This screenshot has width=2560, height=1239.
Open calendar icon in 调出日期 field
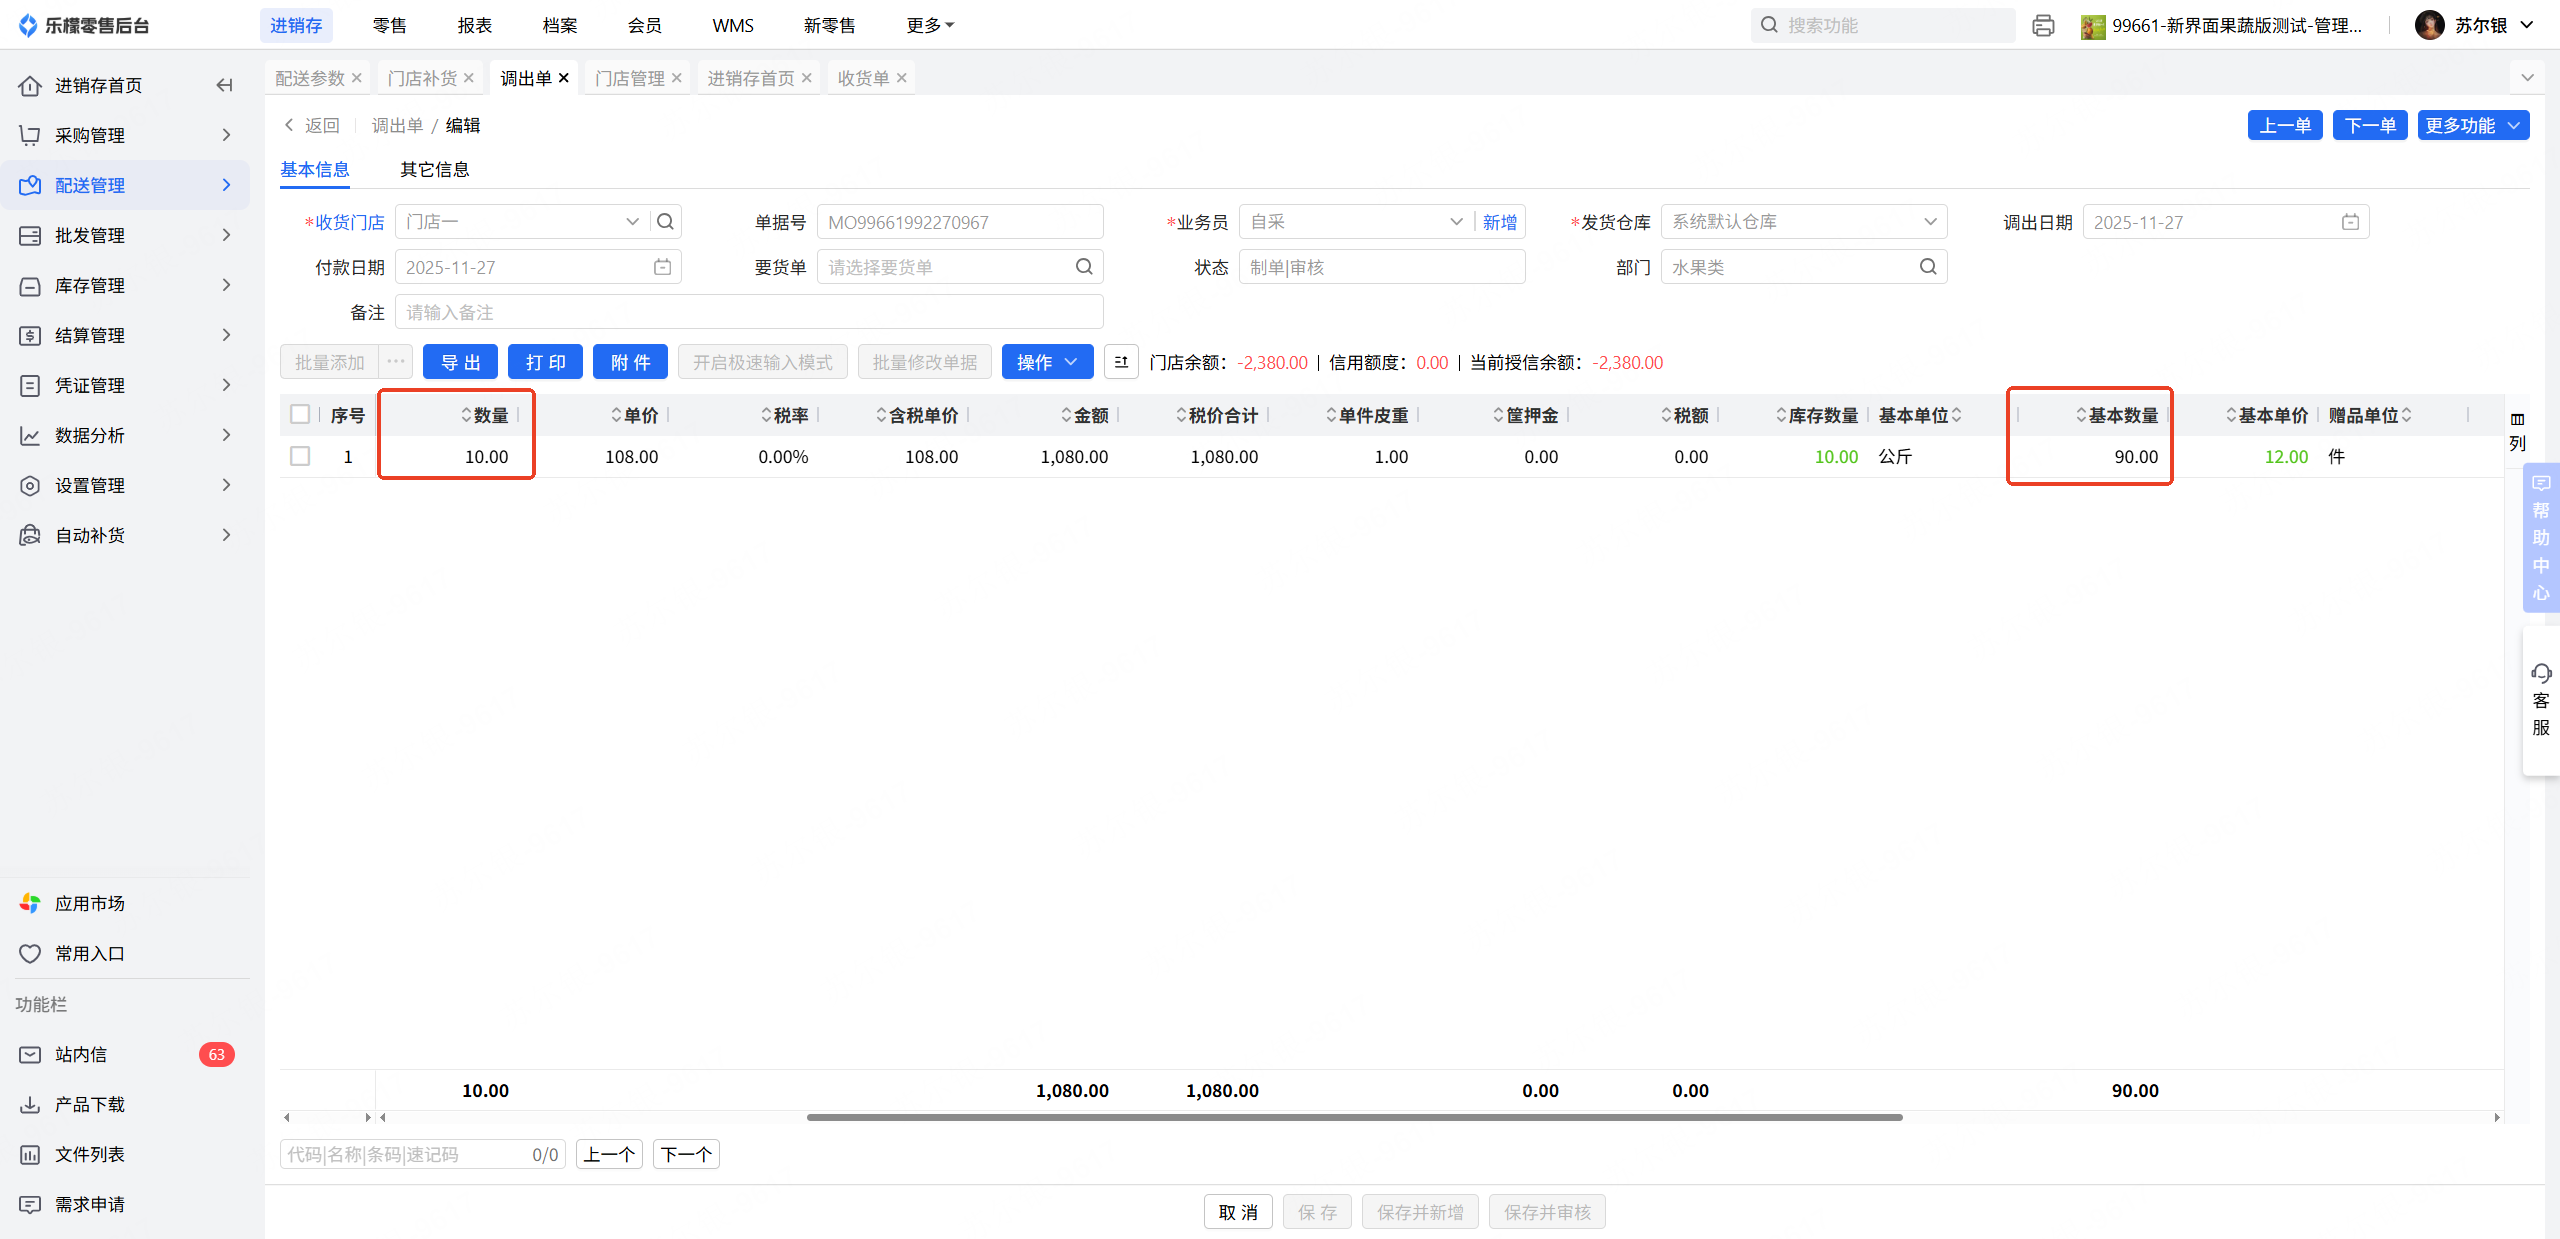(2350, 222)
